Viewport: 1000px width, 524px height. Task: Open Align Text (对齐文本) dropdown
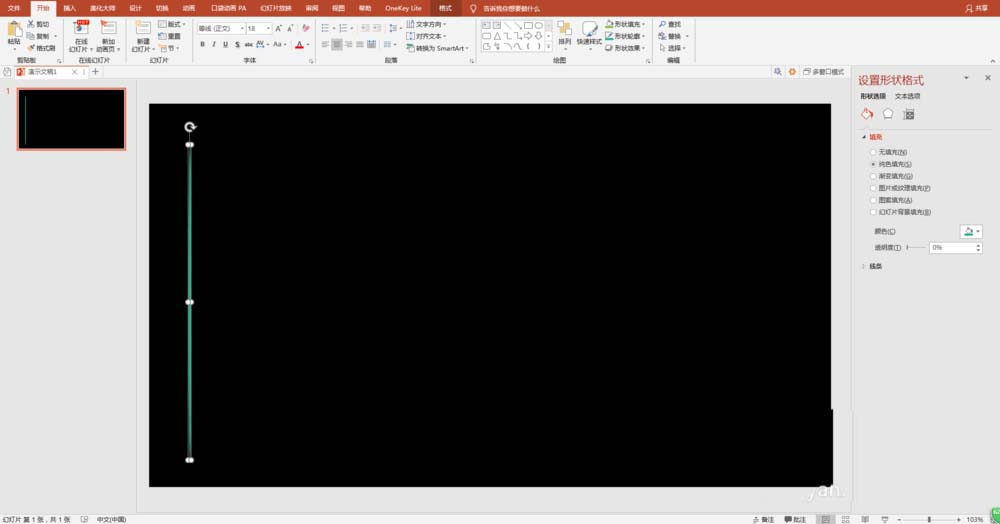(426, 36)
